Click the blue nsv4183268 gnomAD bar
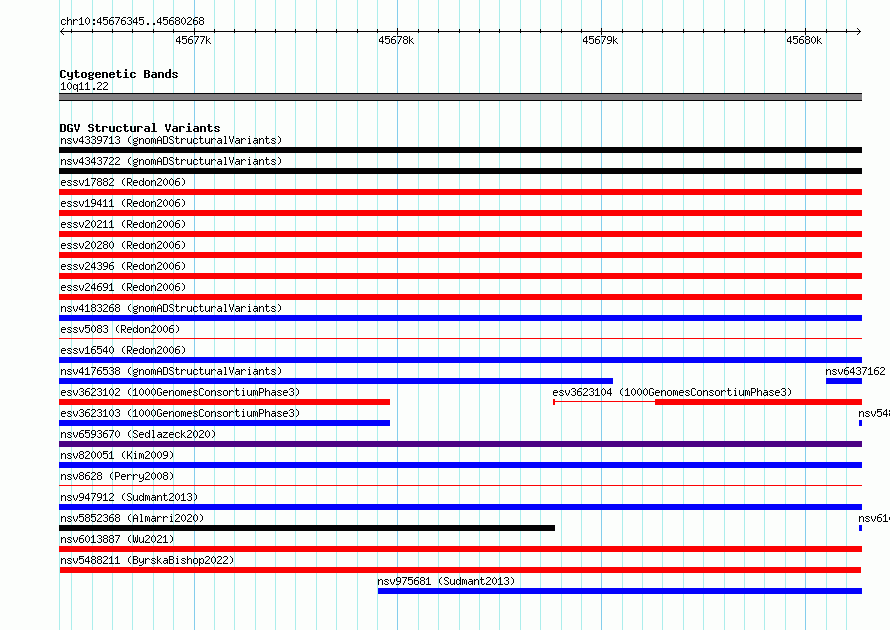890x630 pixels. click(460, 318)
